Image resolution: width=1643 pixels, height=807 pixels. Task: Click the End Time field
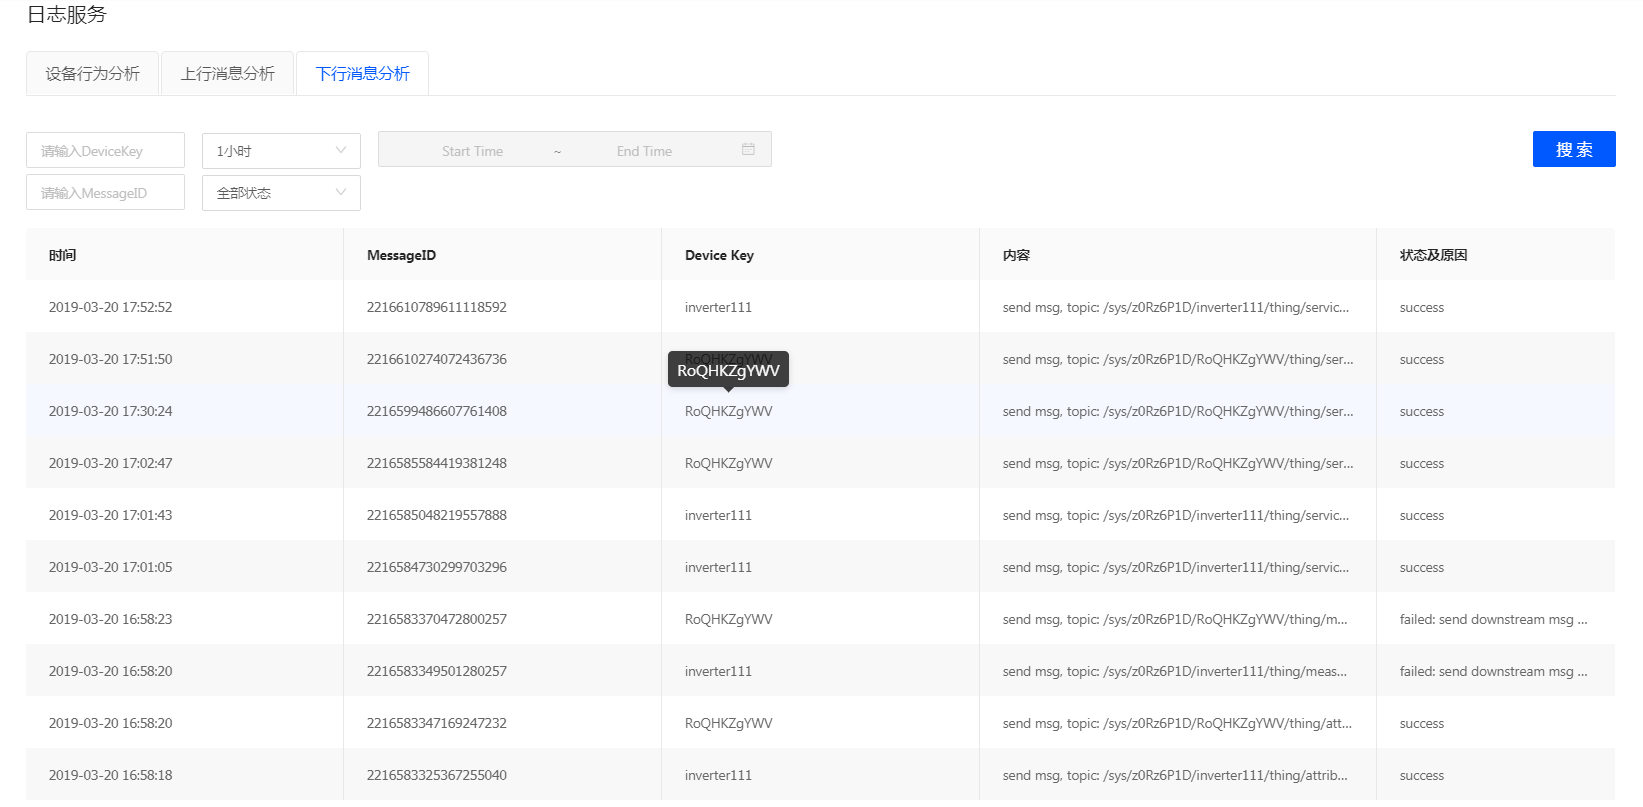[644, 151]
